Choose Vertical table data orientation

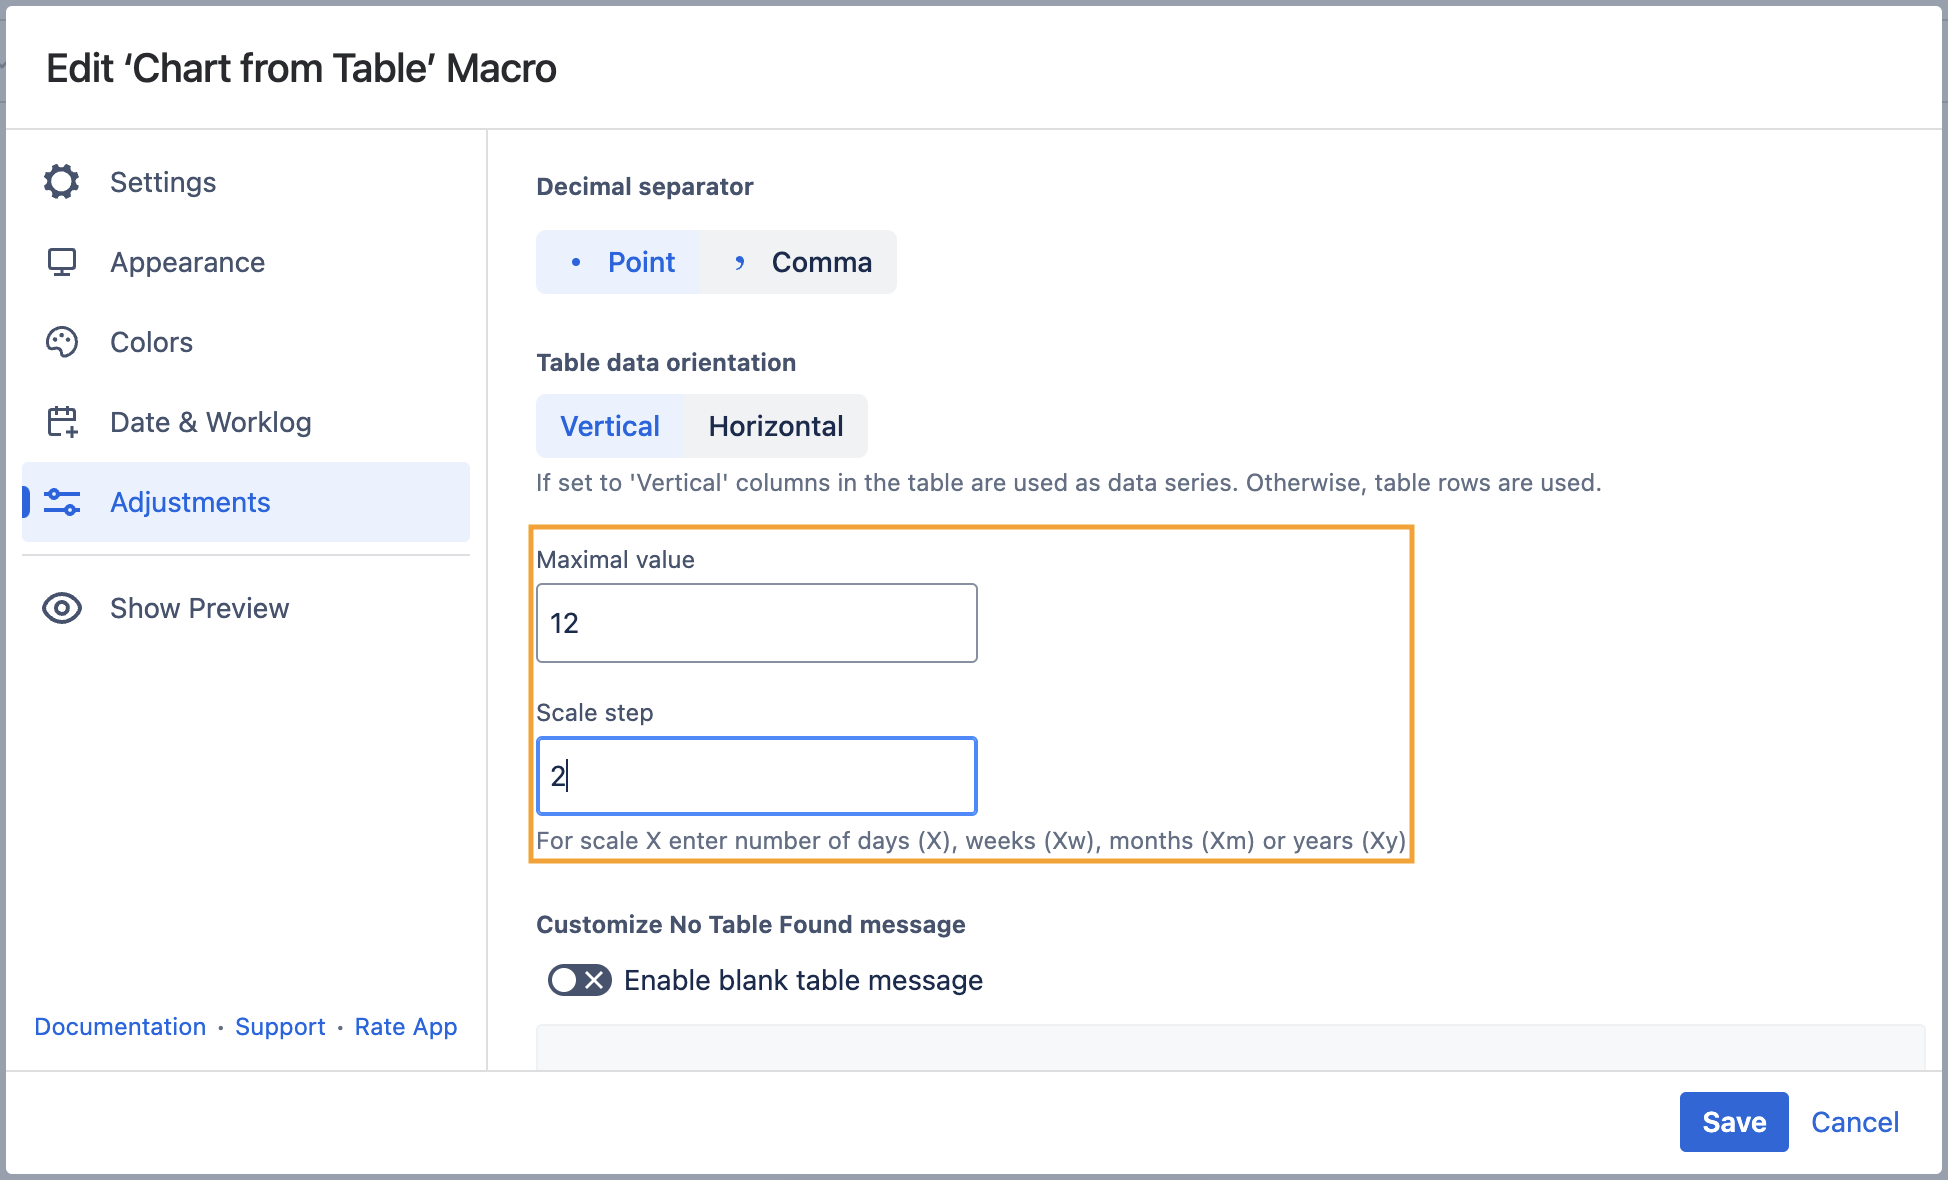point(610,426)
